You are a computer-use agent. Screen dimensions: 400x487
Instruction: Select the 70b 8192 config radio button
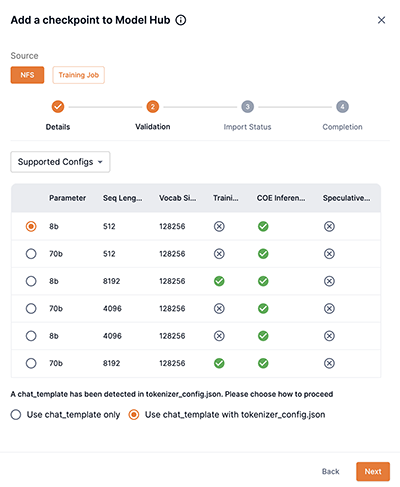click(31, 363)
